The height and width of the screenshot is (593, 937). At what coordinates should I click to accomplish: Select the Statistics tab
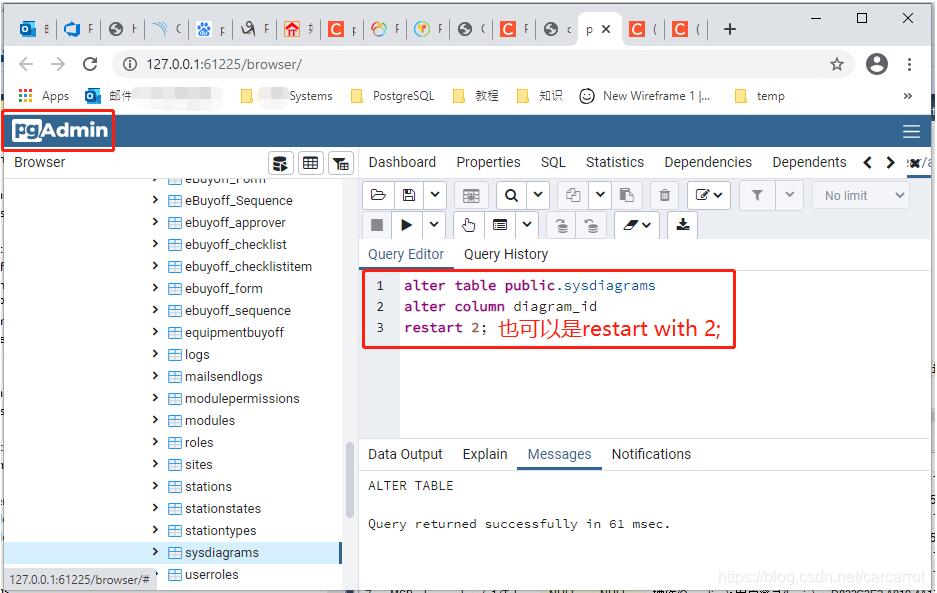614,162
